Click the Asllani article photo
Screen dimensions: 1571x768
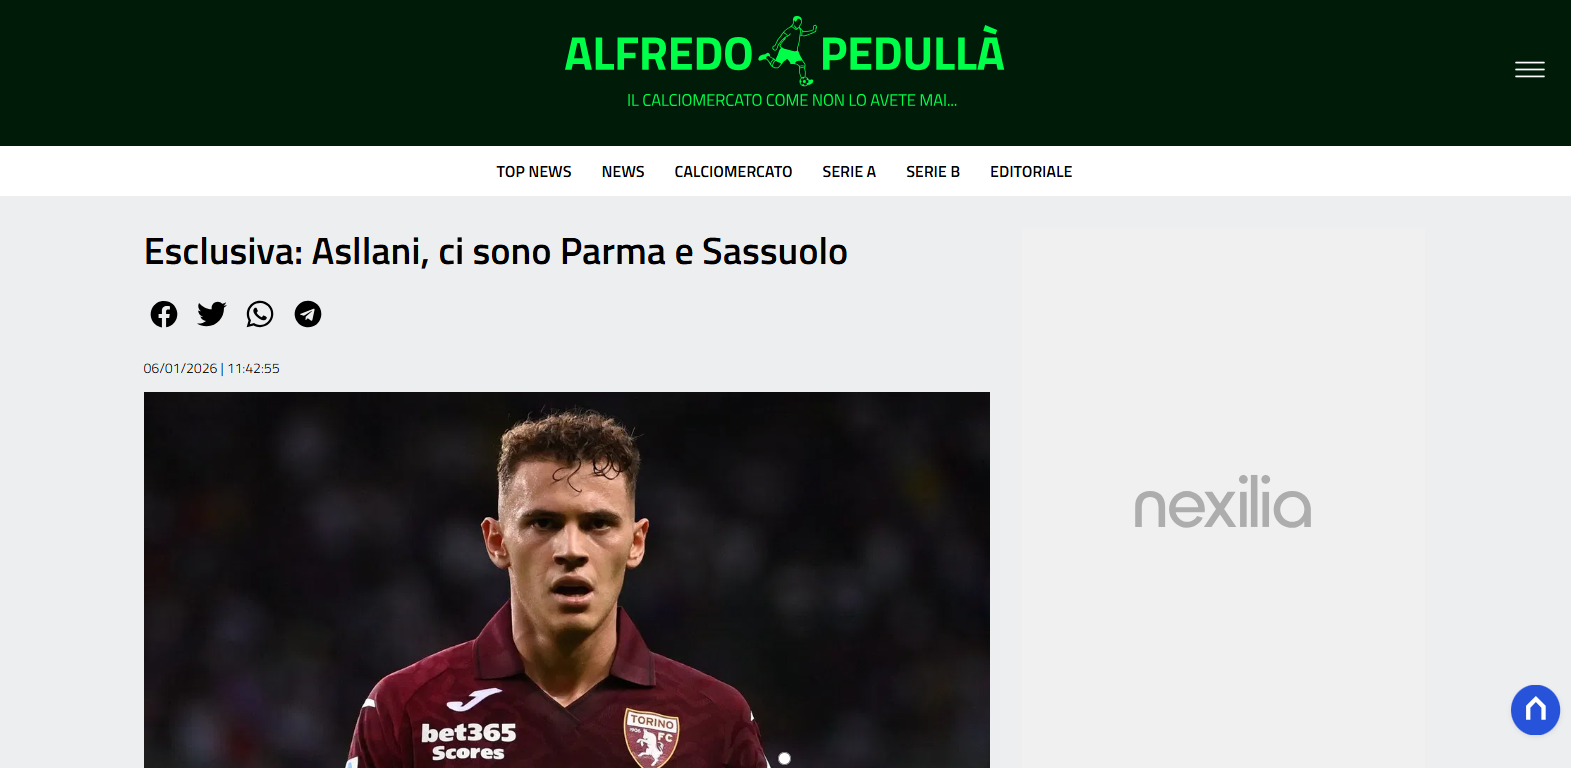pyautogui.click(x=567, y=580)
